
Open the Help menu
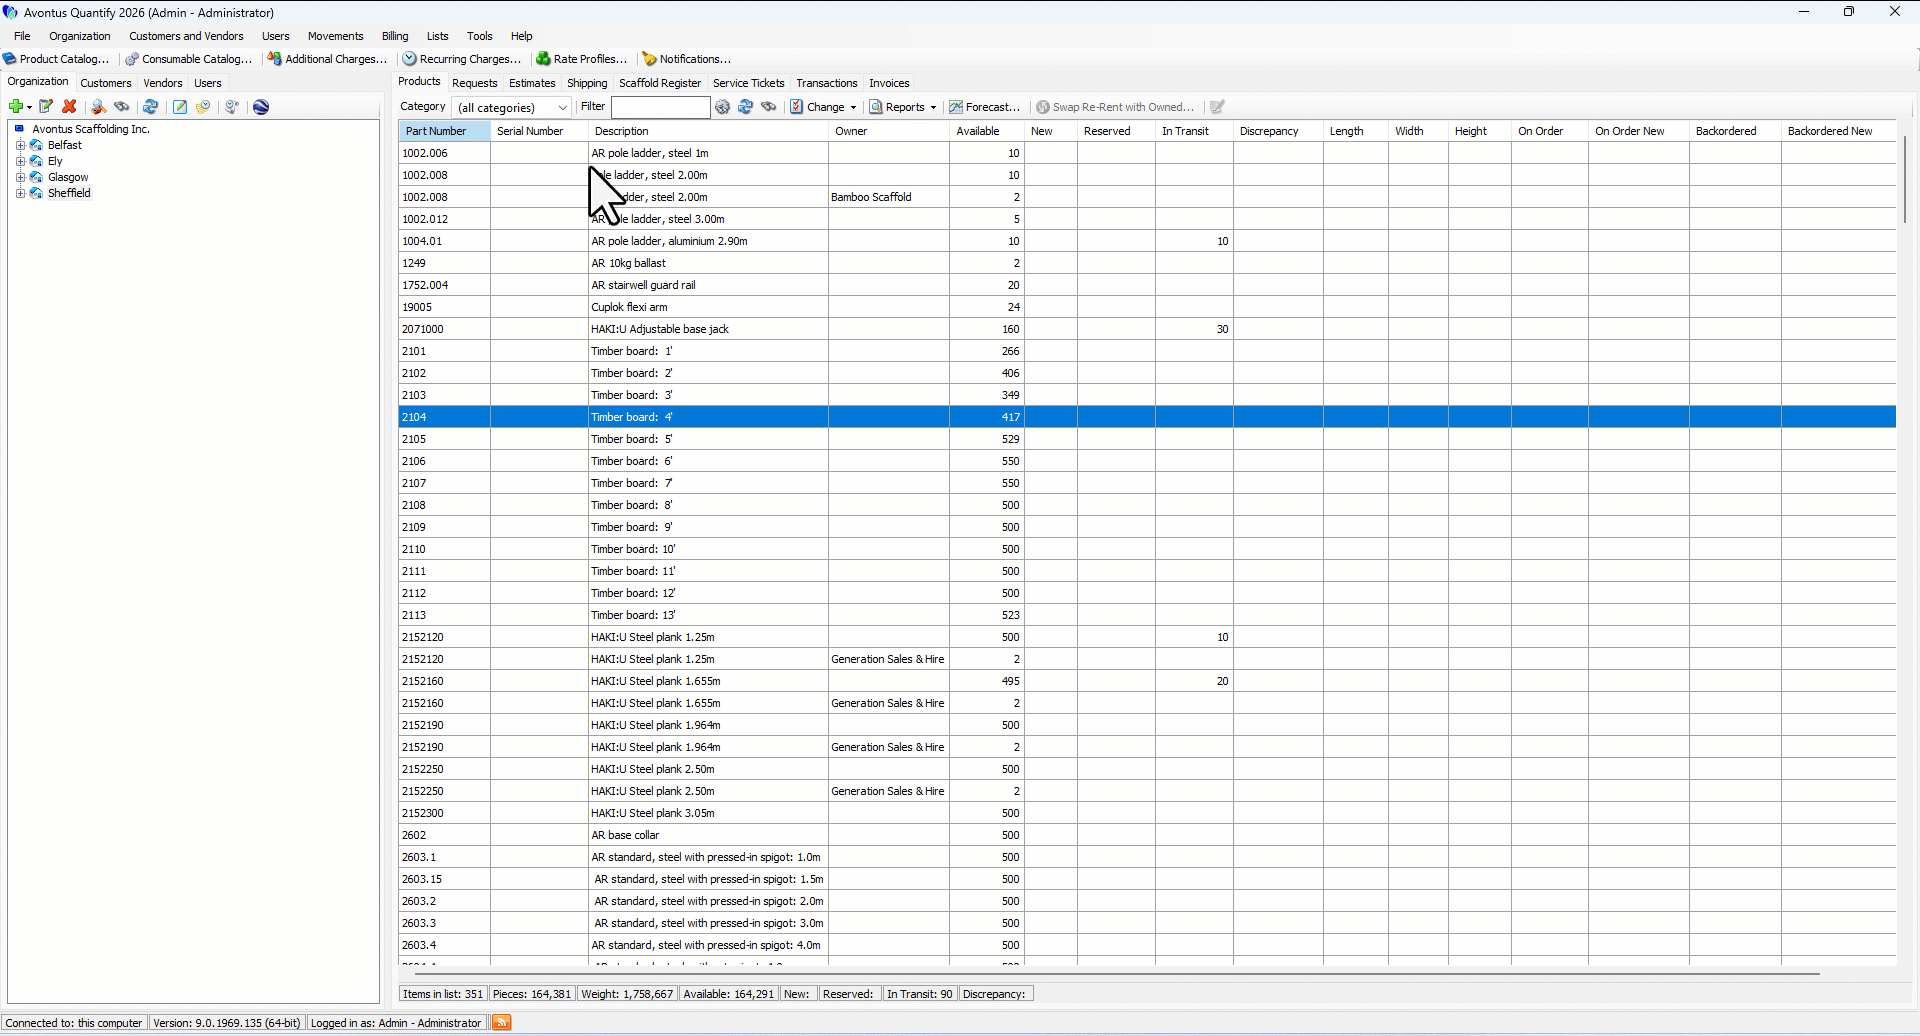[522, 36]
